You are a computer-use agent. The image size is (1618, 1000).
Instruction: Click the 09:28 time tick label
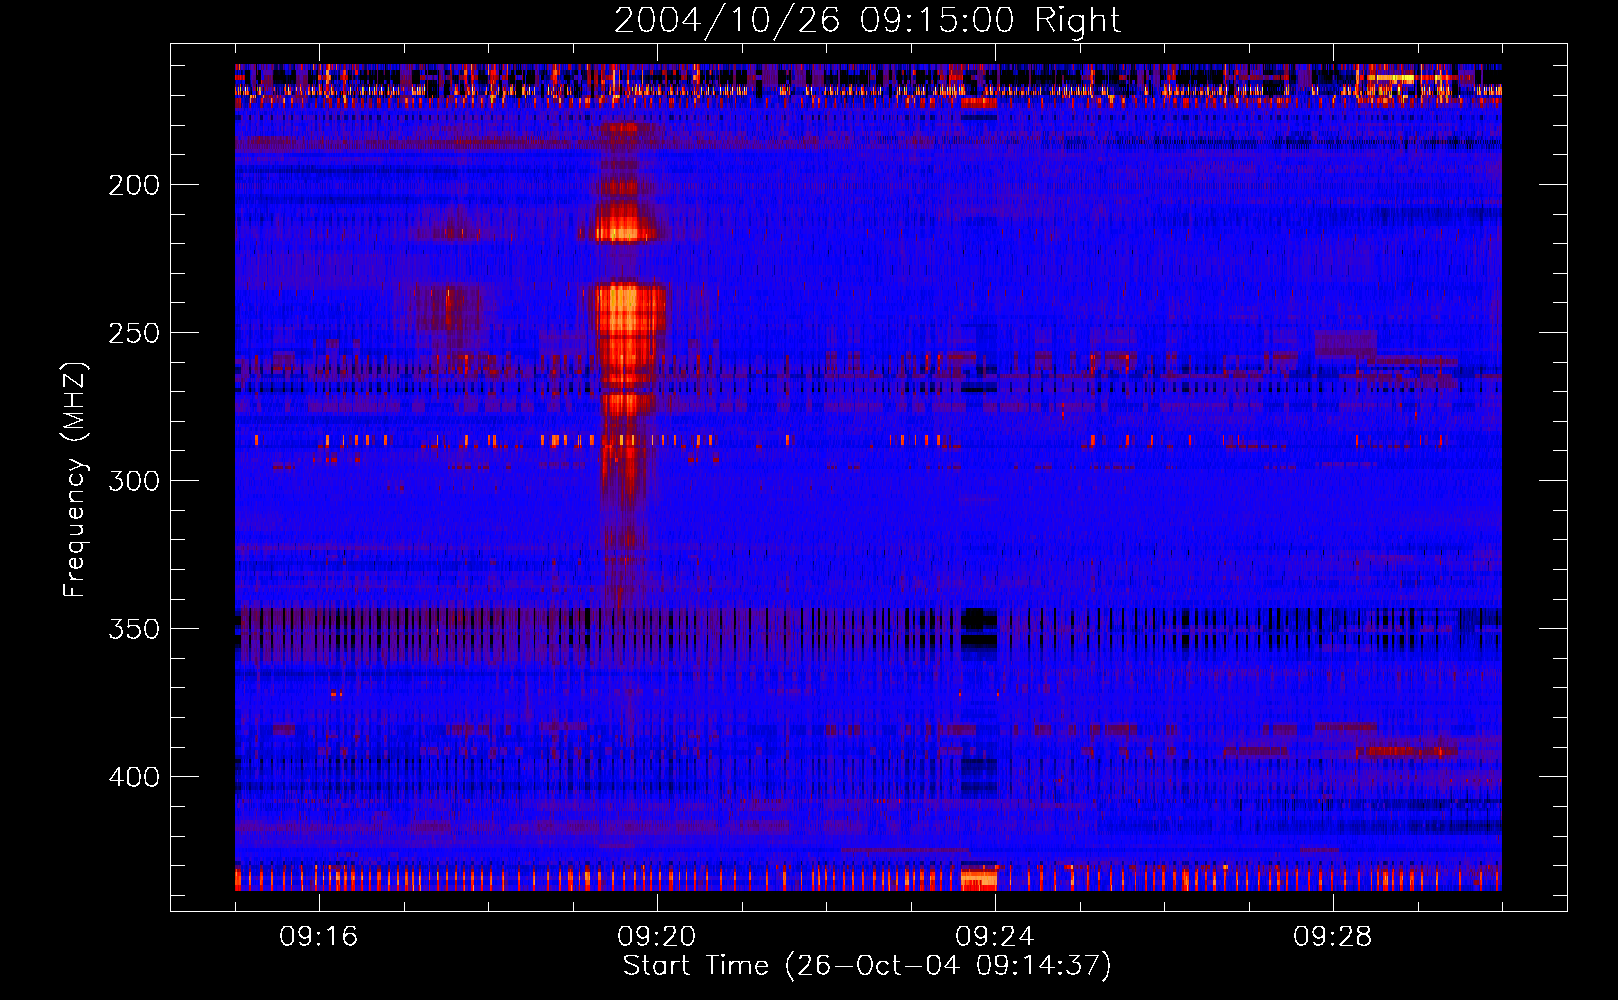[1333, 937]
